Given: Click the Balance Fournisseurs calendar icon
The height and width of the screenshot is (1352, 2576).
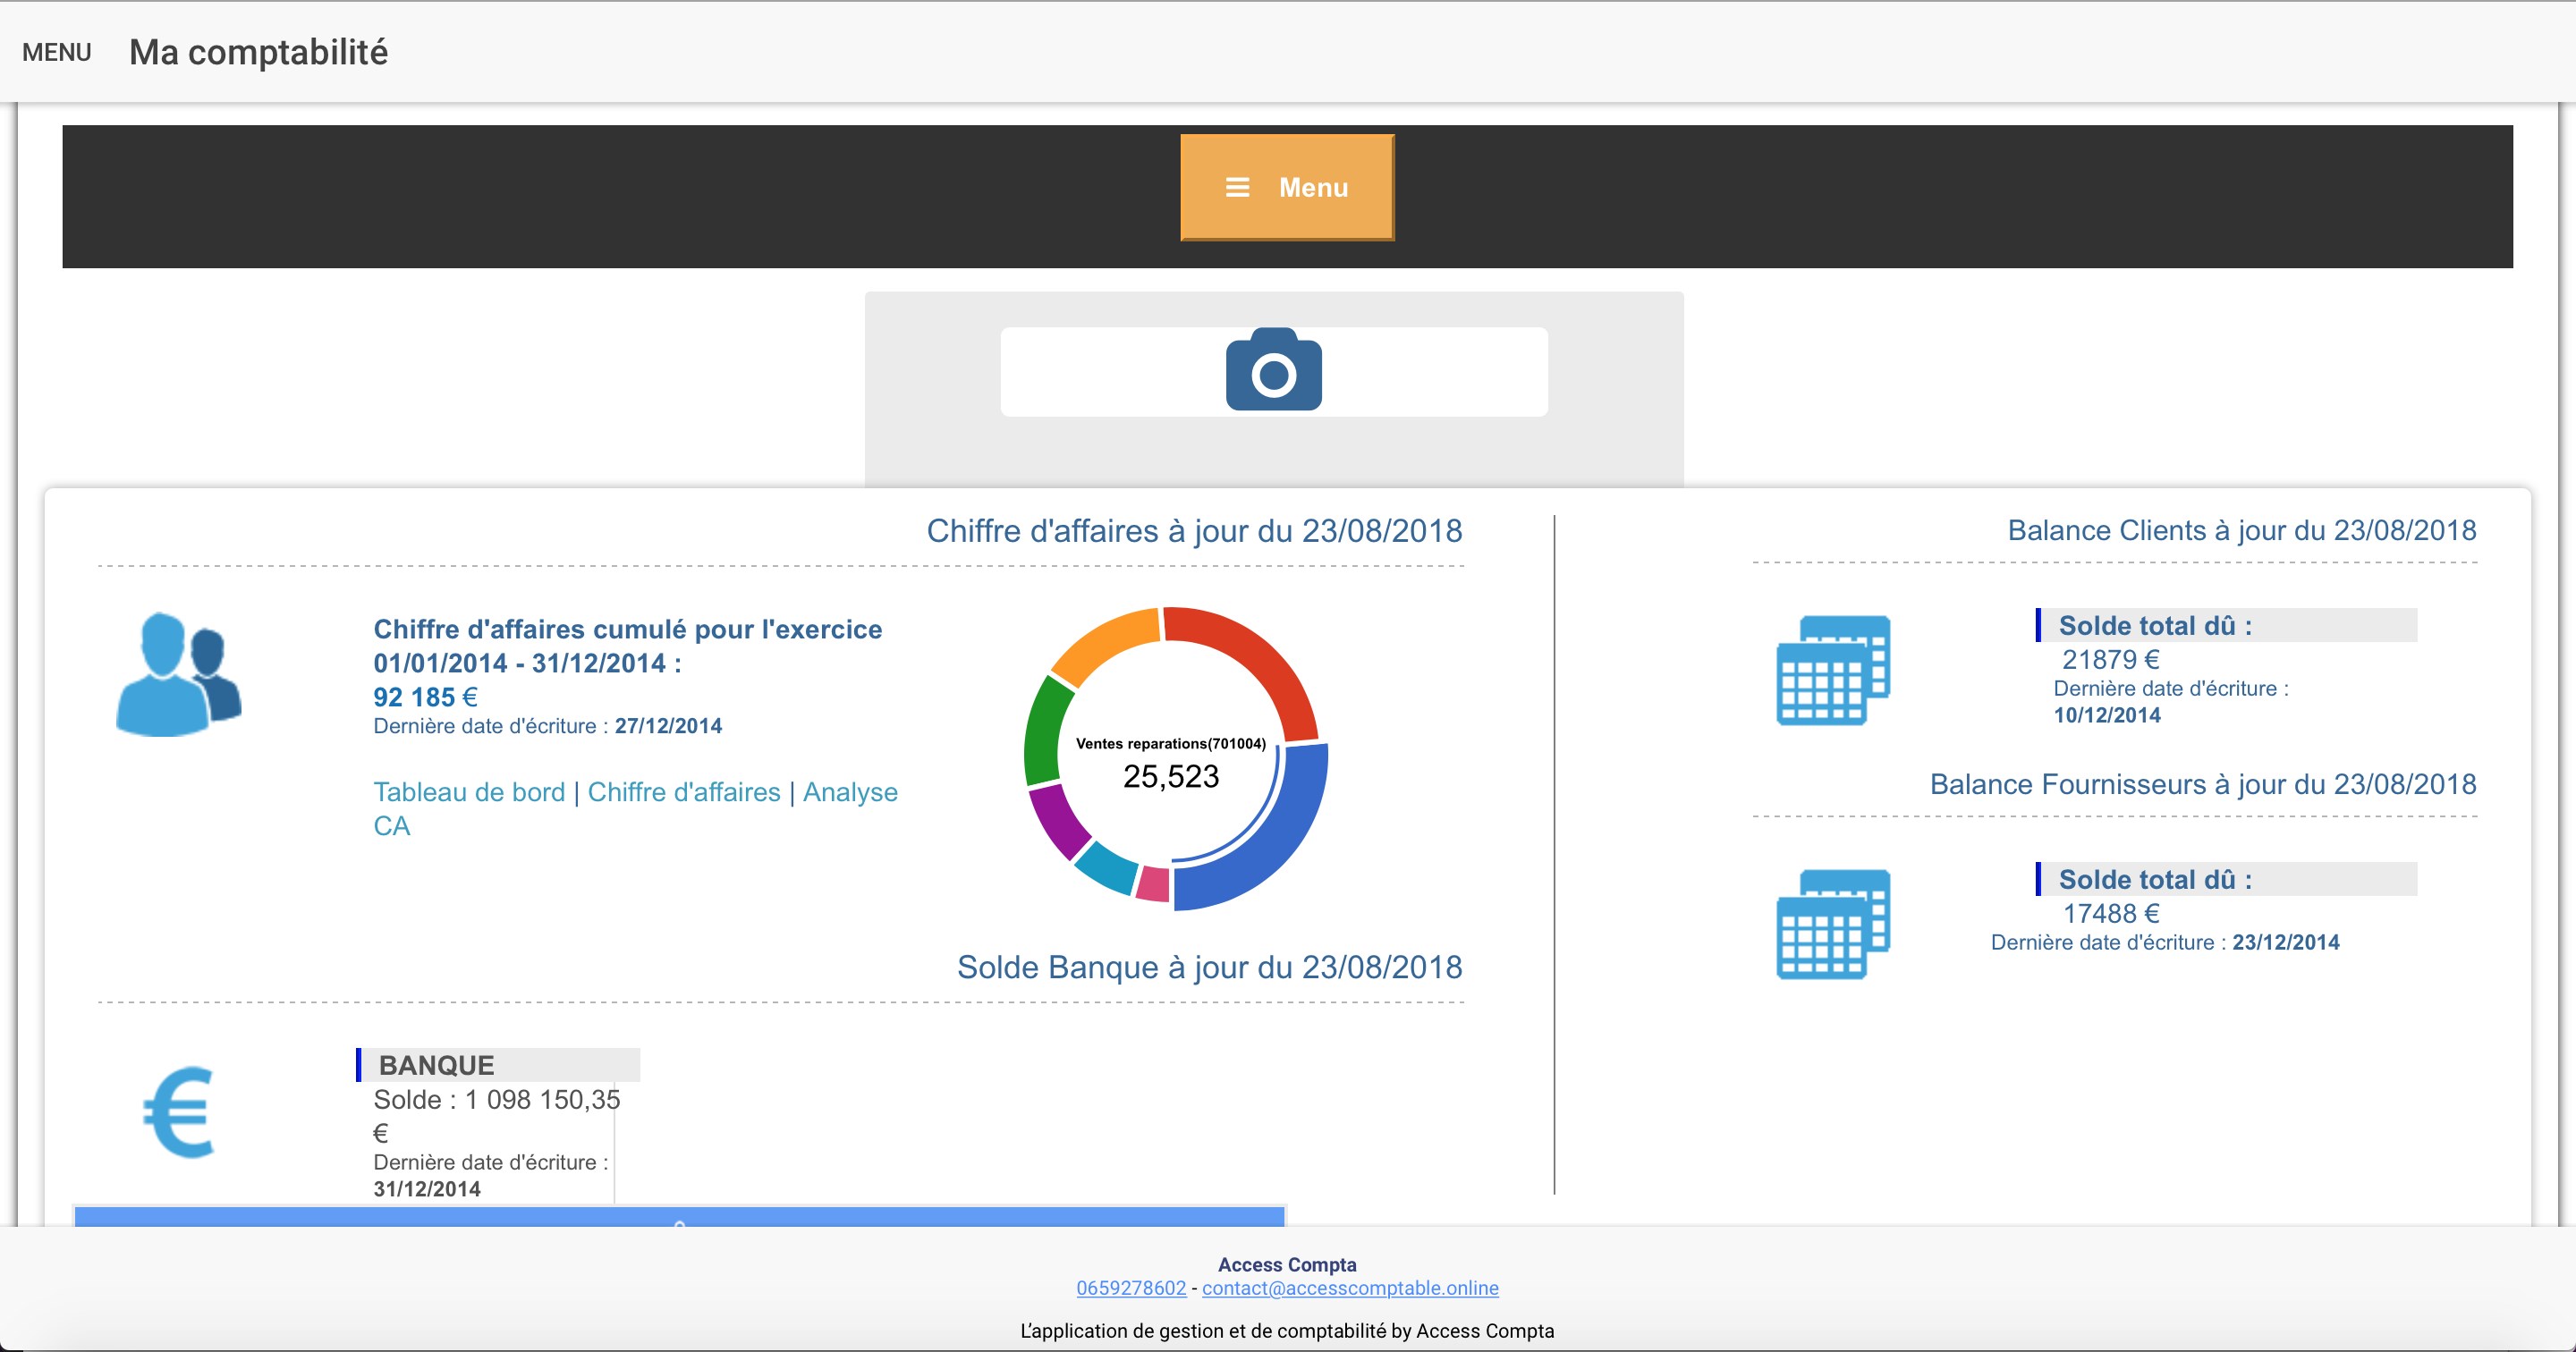Looking at the screenshot, I should pos(1832,924).
